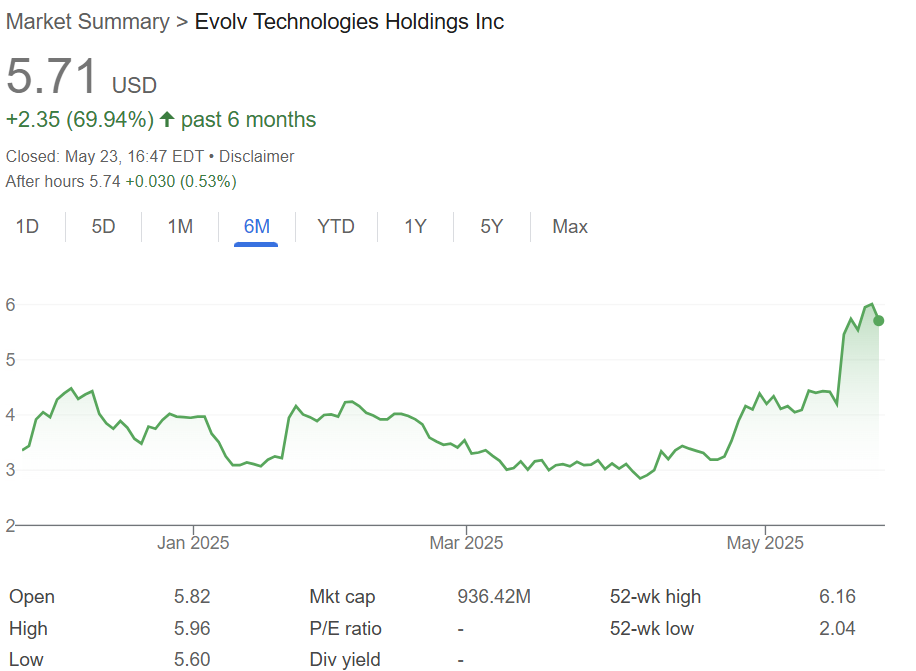The width and height of the screenshot is (916, 671).
Task: Click the green up arrow icon
Action: coord(167,120)
